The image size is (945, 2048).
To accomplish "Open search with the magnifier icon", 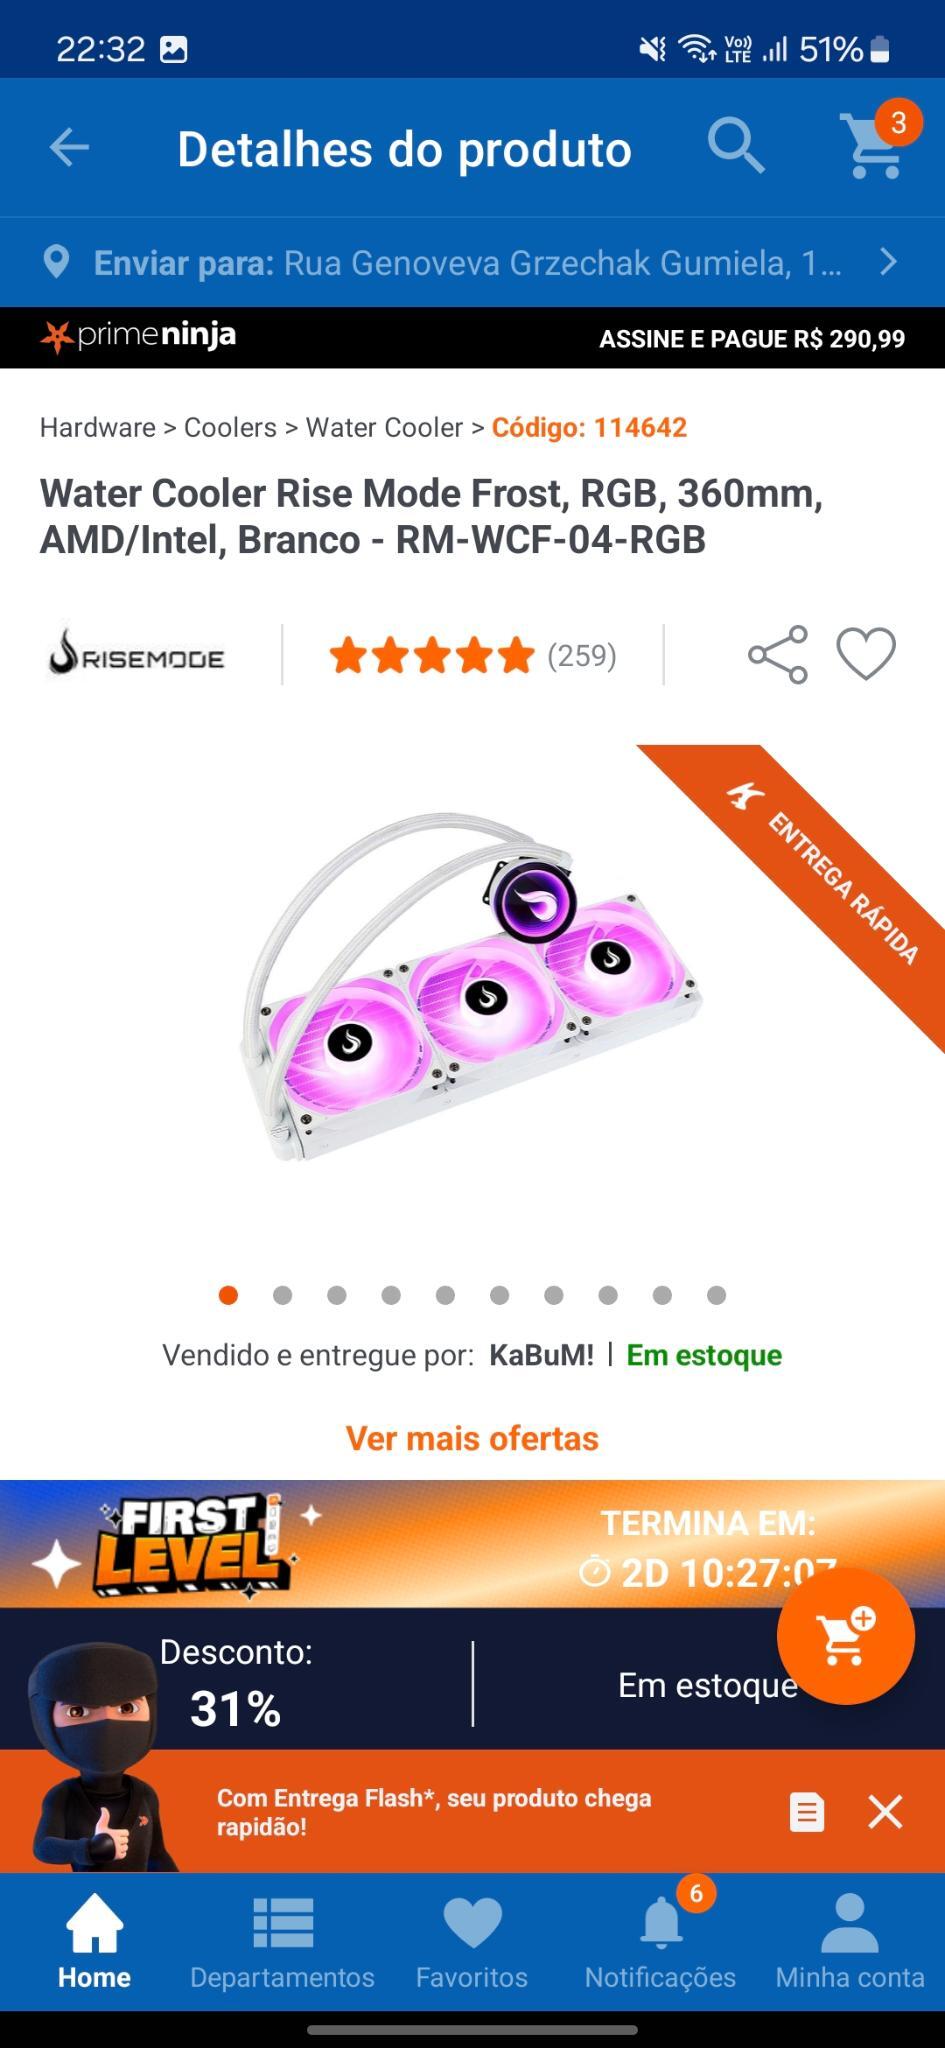I will click(736, 146).
